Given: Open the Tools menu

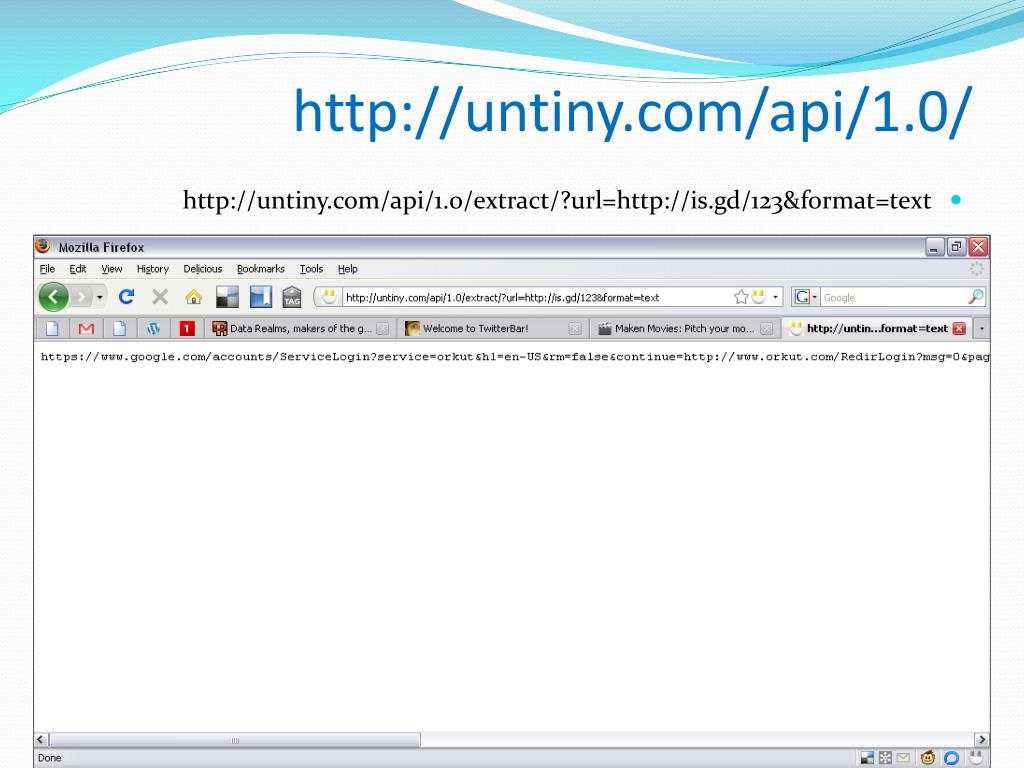Looking at the screenshot, I should pos(312,269).
